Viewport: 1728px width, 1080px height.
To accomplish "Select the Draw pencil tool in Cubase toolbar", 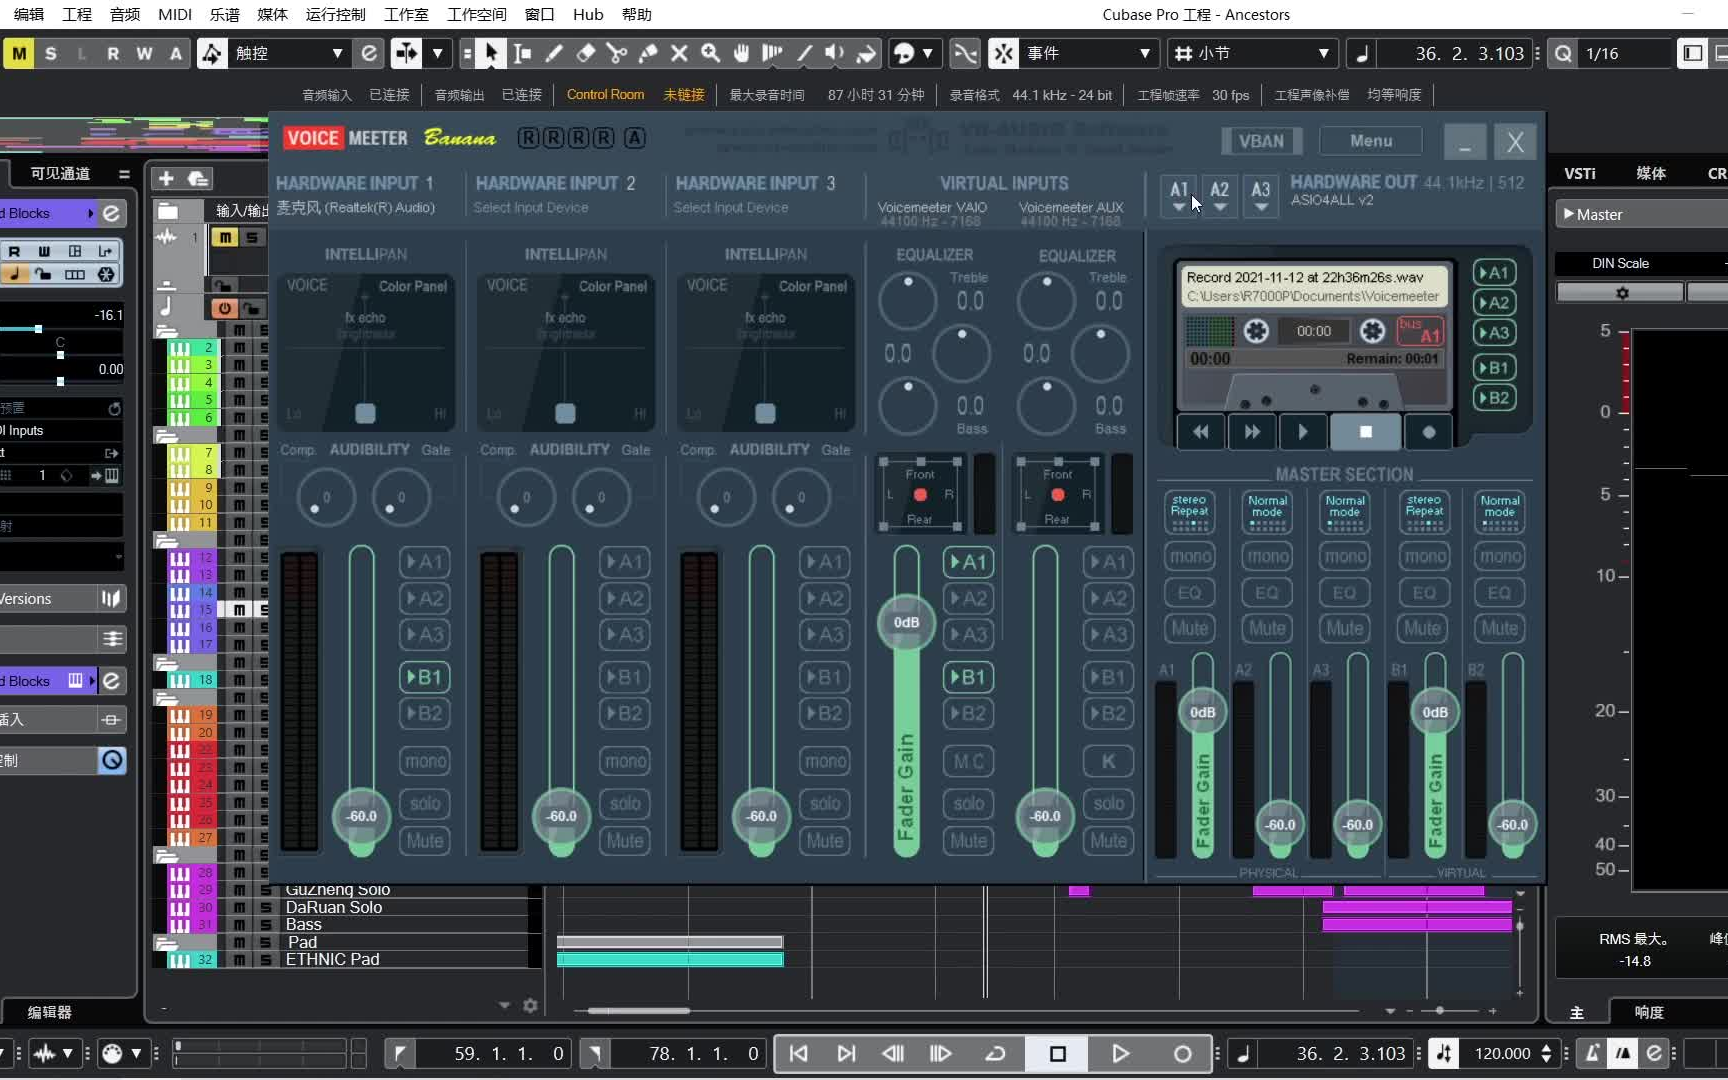I will [554, 53].
